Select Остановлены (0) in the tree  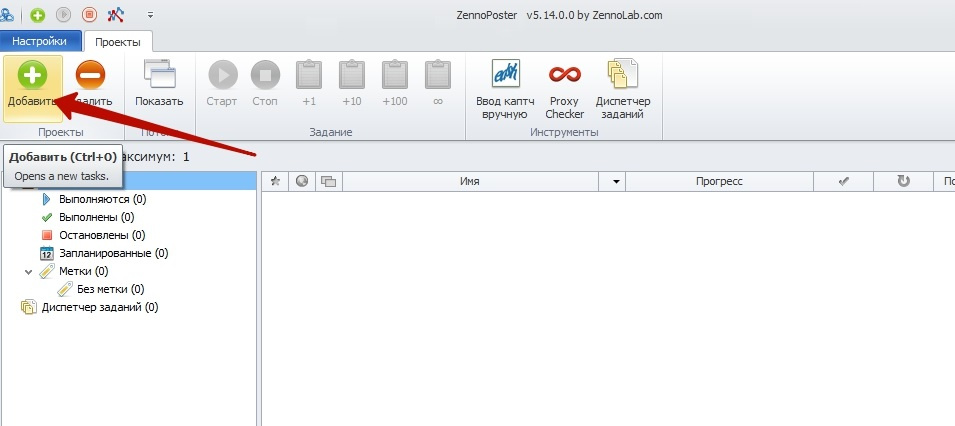tap(102, 235)
